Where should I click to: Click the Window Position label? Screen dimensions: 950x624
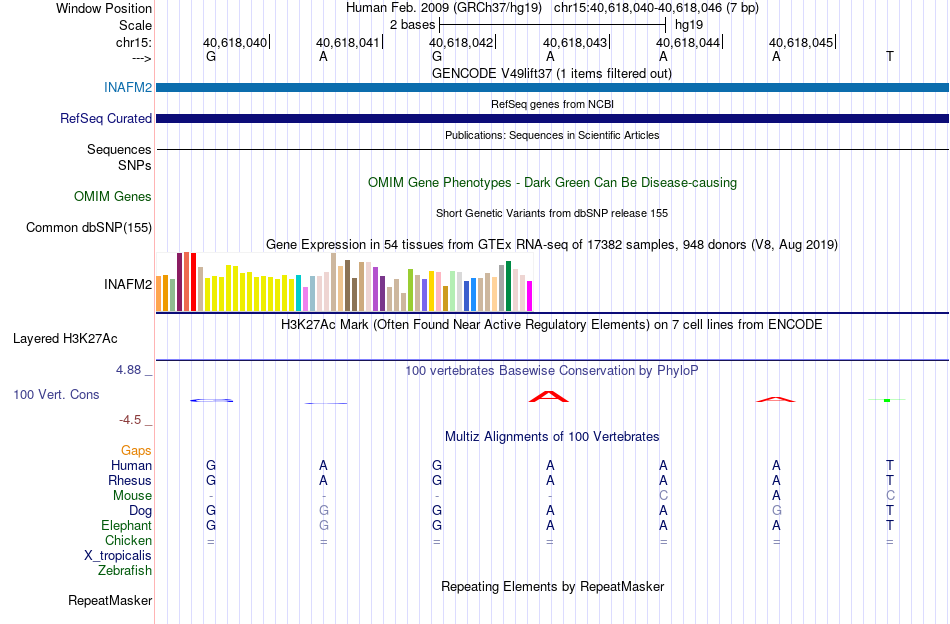[x=104, y=8]
